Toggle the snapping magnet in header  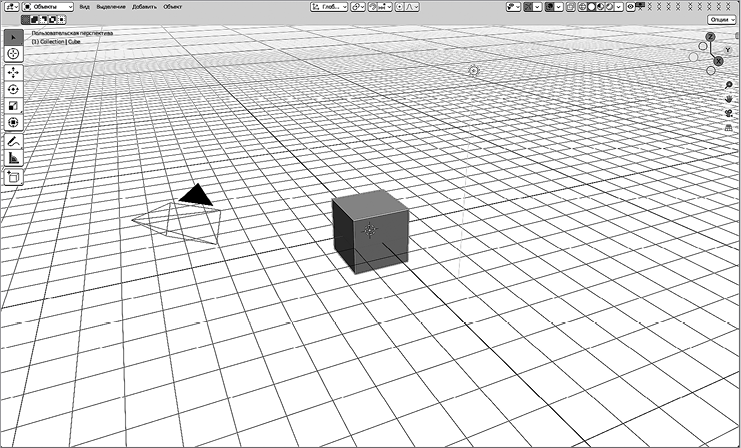[x=373, y=6]
